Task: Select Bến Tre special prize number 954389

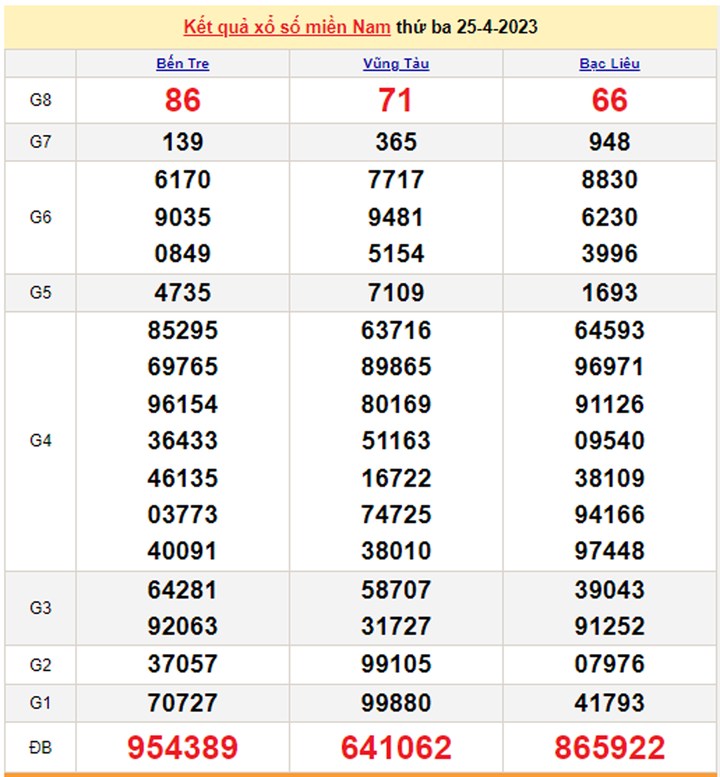Action: [183, 747]
